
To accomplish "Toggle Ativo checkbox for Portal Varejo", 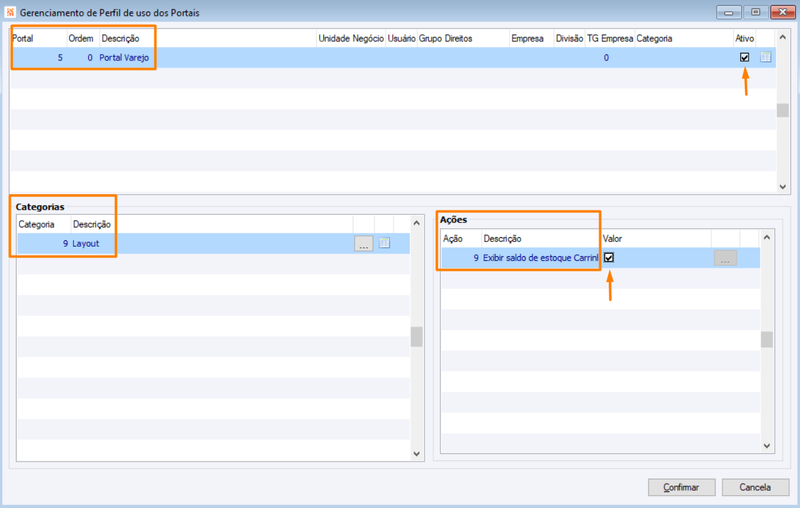I will (744, 57).
